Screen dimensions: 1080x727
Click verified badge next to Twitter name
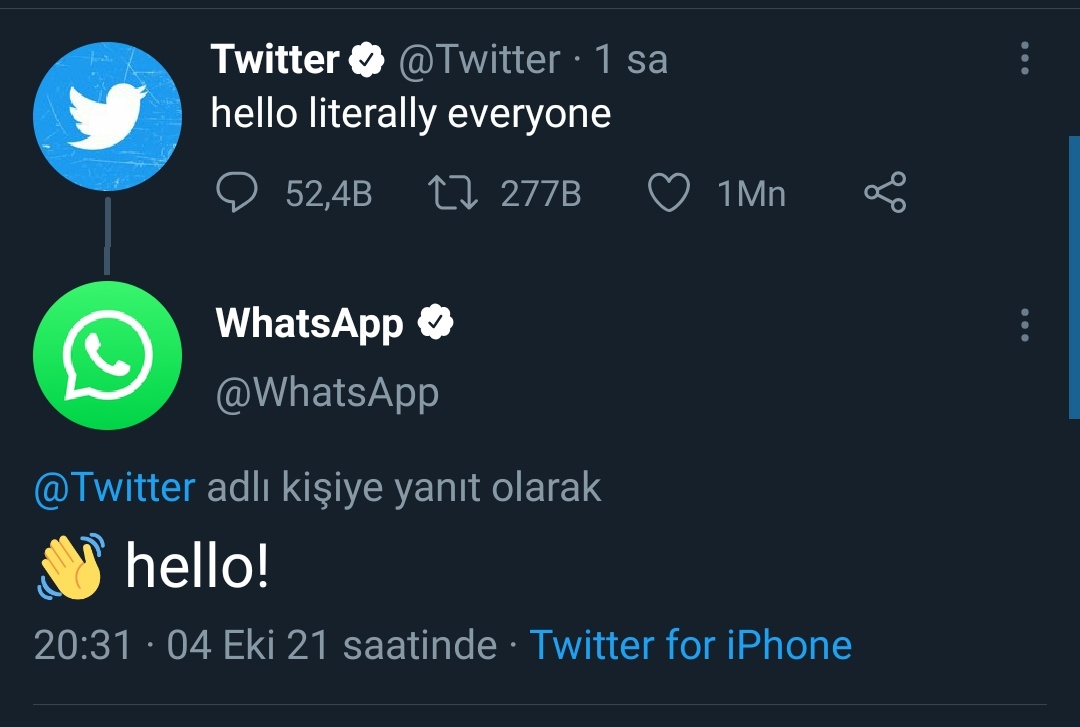(367, 61)
